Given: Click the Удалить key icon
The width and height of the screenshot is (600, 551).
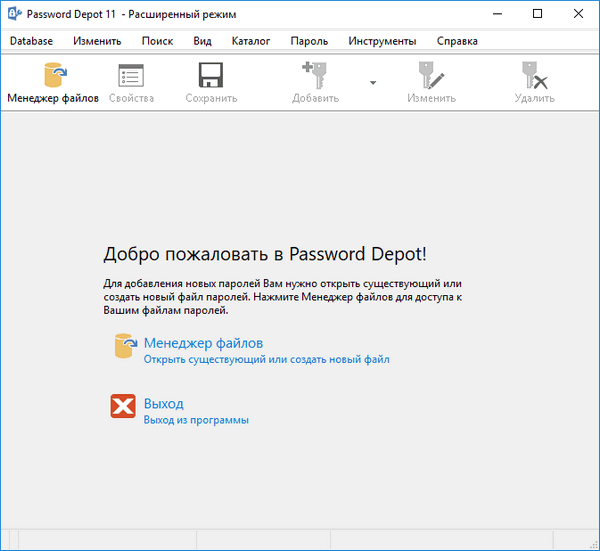Looking at the screenshot, I should pyautogui.click(x=534, y=76).
